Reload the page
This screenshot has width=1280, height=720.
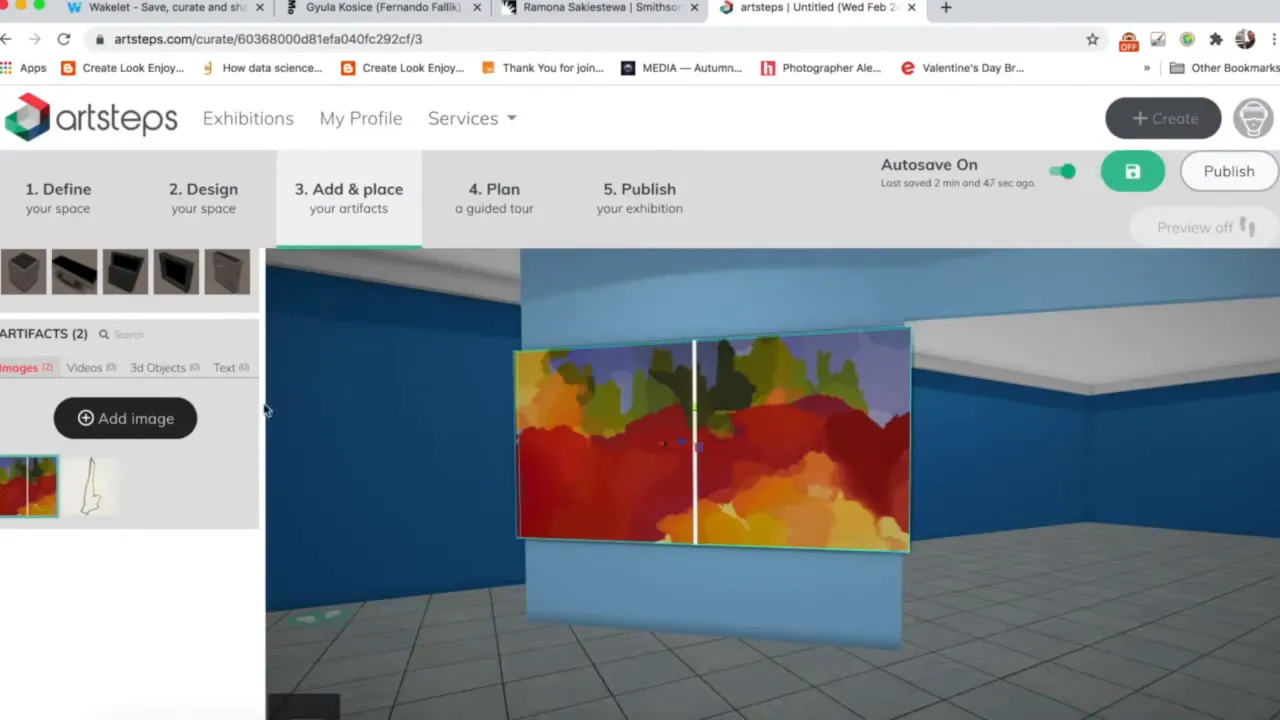point(64,39)
